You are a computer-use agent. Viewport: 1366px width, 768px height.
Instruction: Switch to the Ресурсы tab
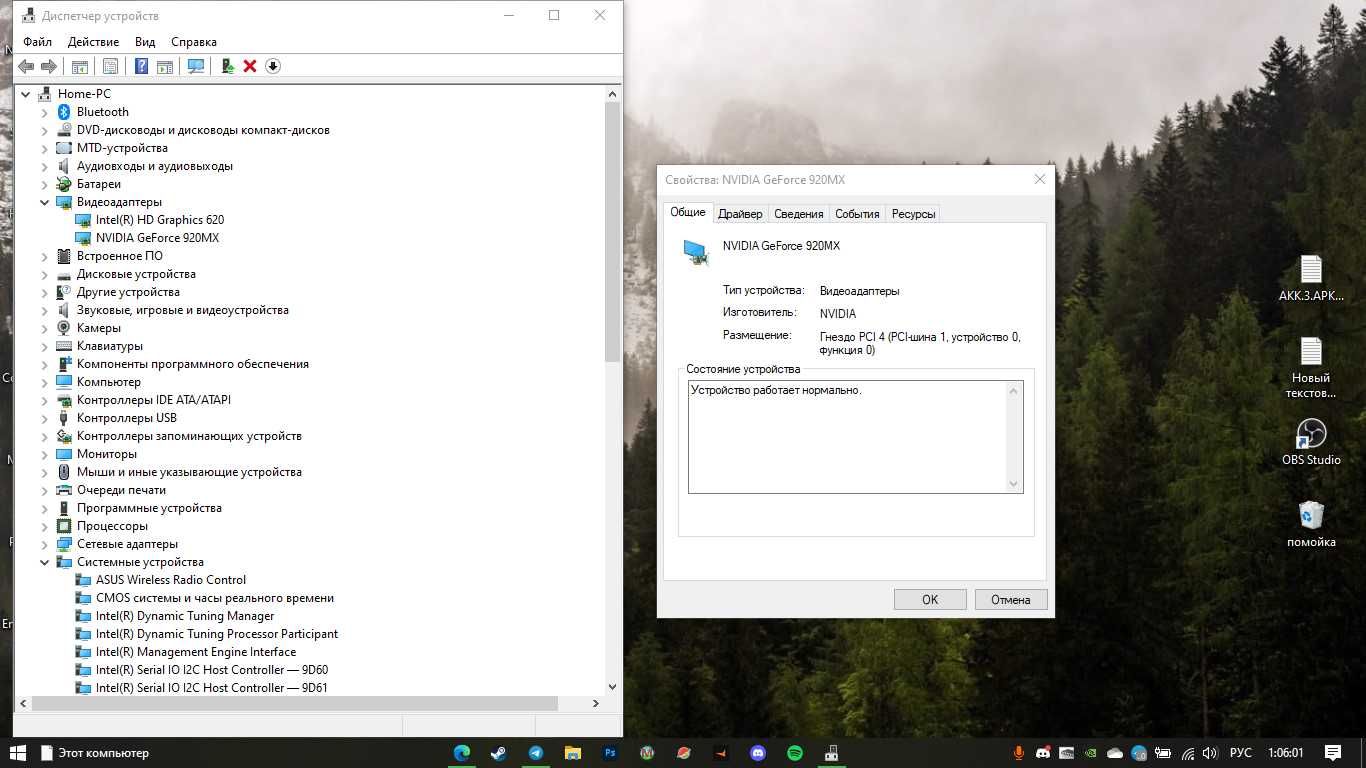[x=913, y=214]
